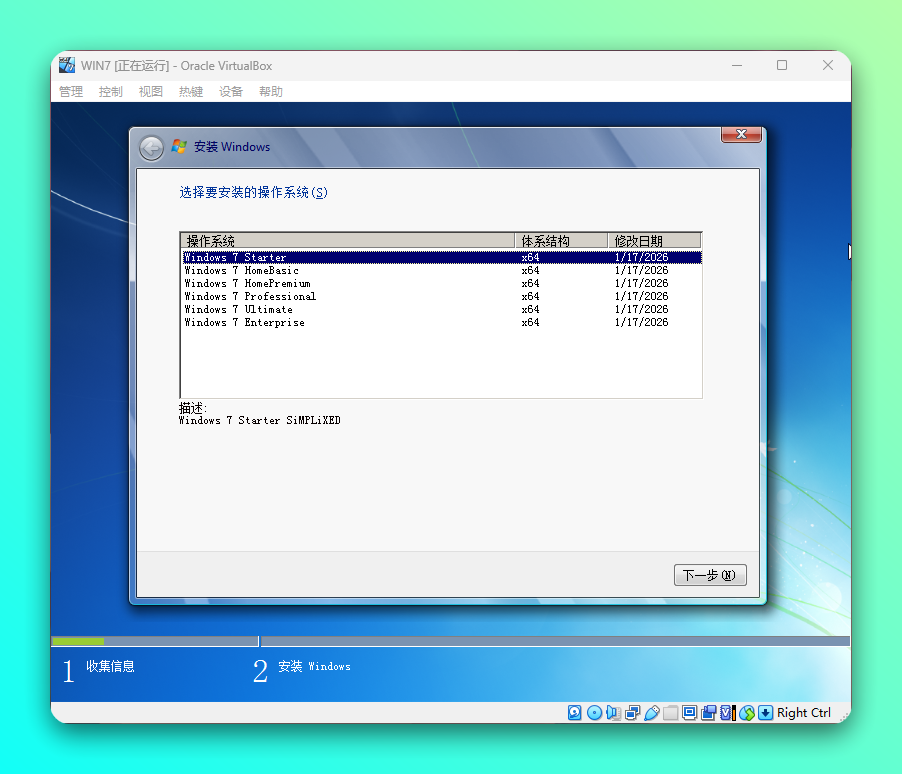Open the 管理 (Machine) menu

tap(70, 91)
